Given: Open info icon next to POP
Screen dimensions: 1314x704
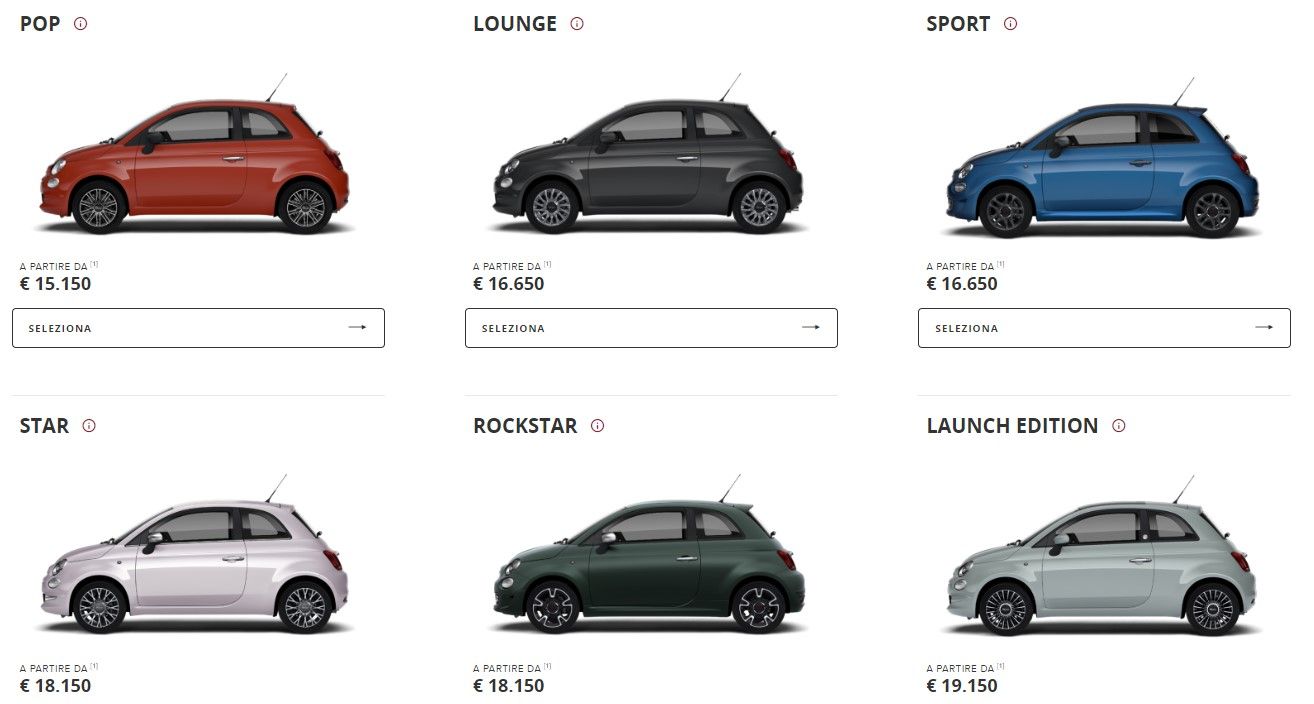Looking at the screenshot, I should point(81,24).
